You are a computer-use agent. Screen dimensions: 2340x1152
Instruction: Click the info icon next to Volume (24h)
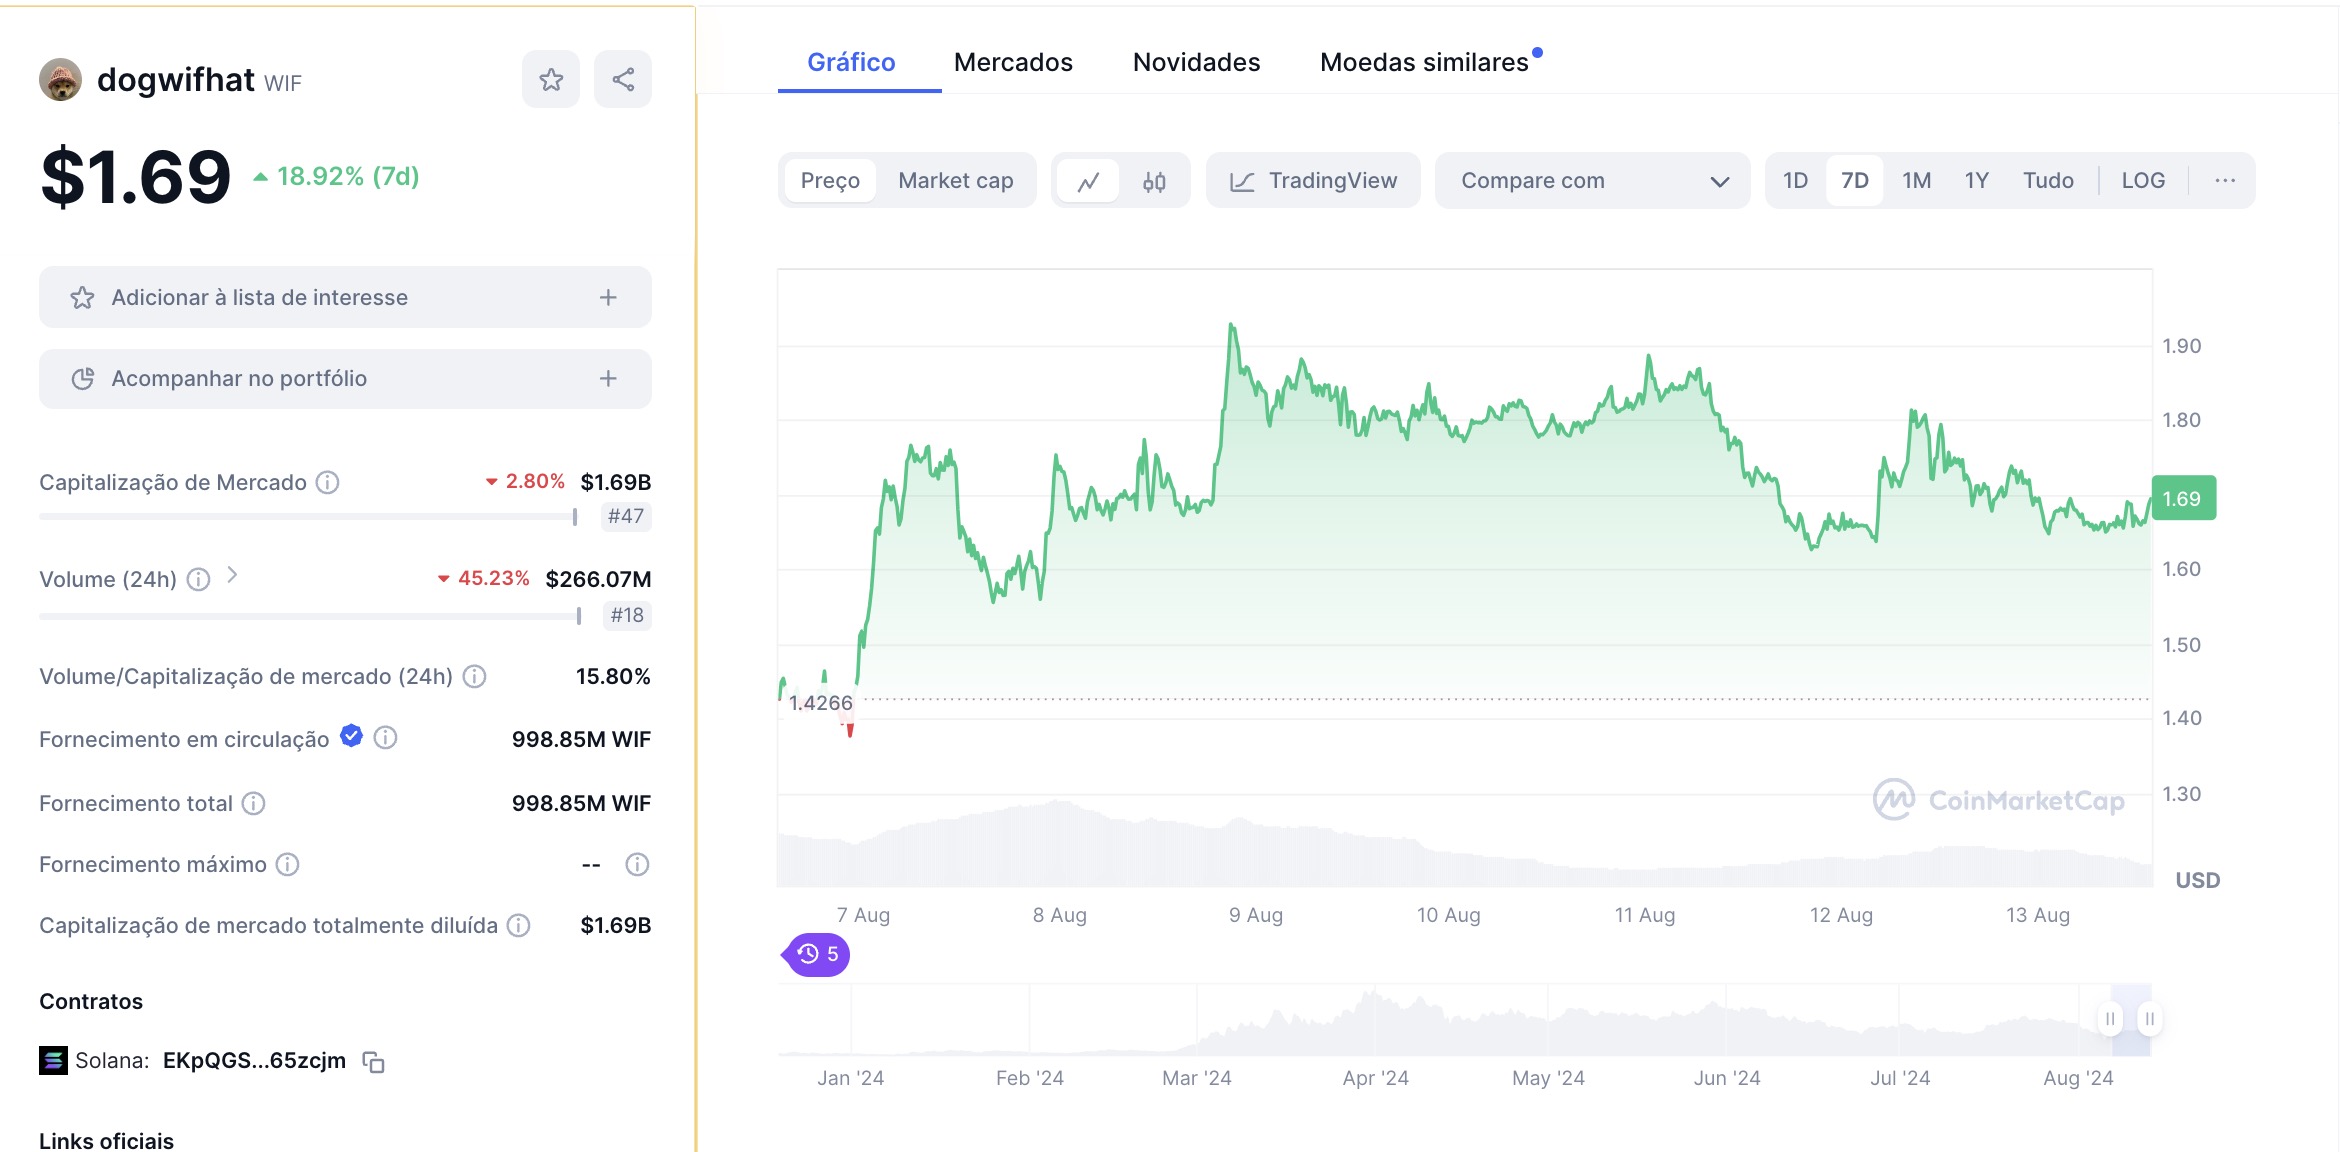[x=199, y=579]
